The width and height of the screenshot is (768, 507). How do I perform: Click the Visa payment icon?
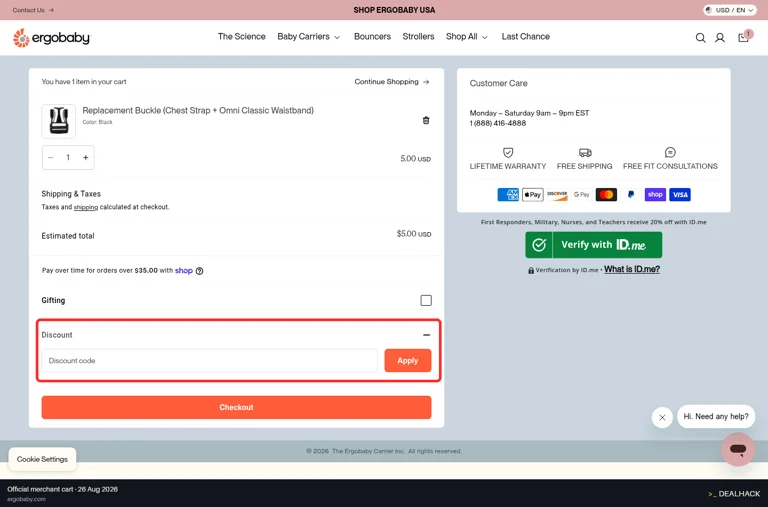680,194
